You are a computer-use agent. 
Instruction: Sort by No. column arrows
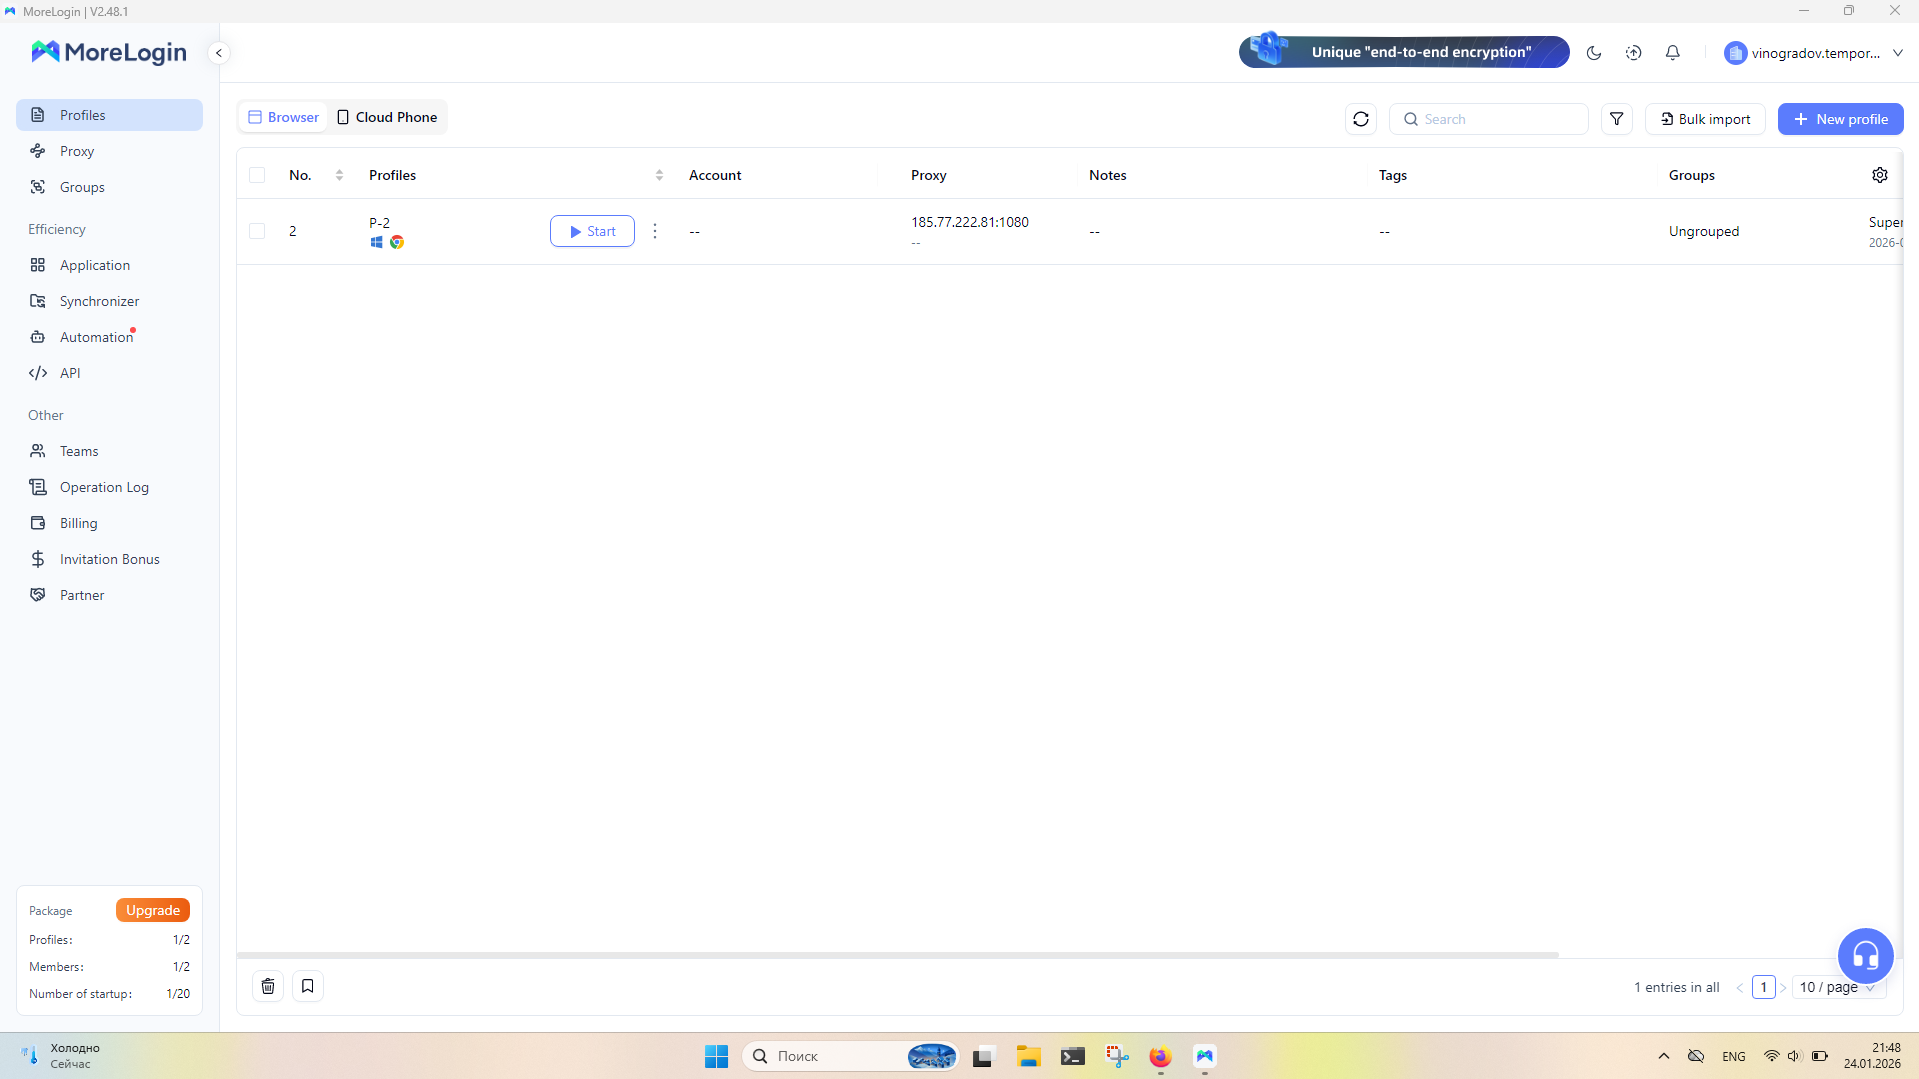tap(340, 175)
